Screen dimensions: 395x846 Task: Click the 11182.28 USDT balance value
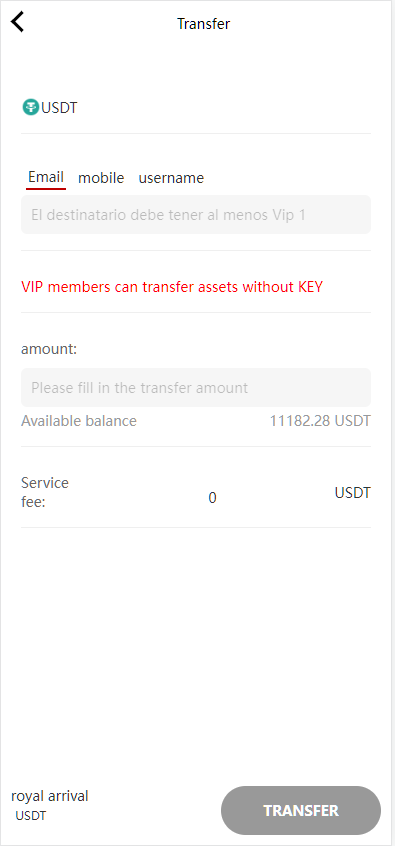[x=320, y=421]
